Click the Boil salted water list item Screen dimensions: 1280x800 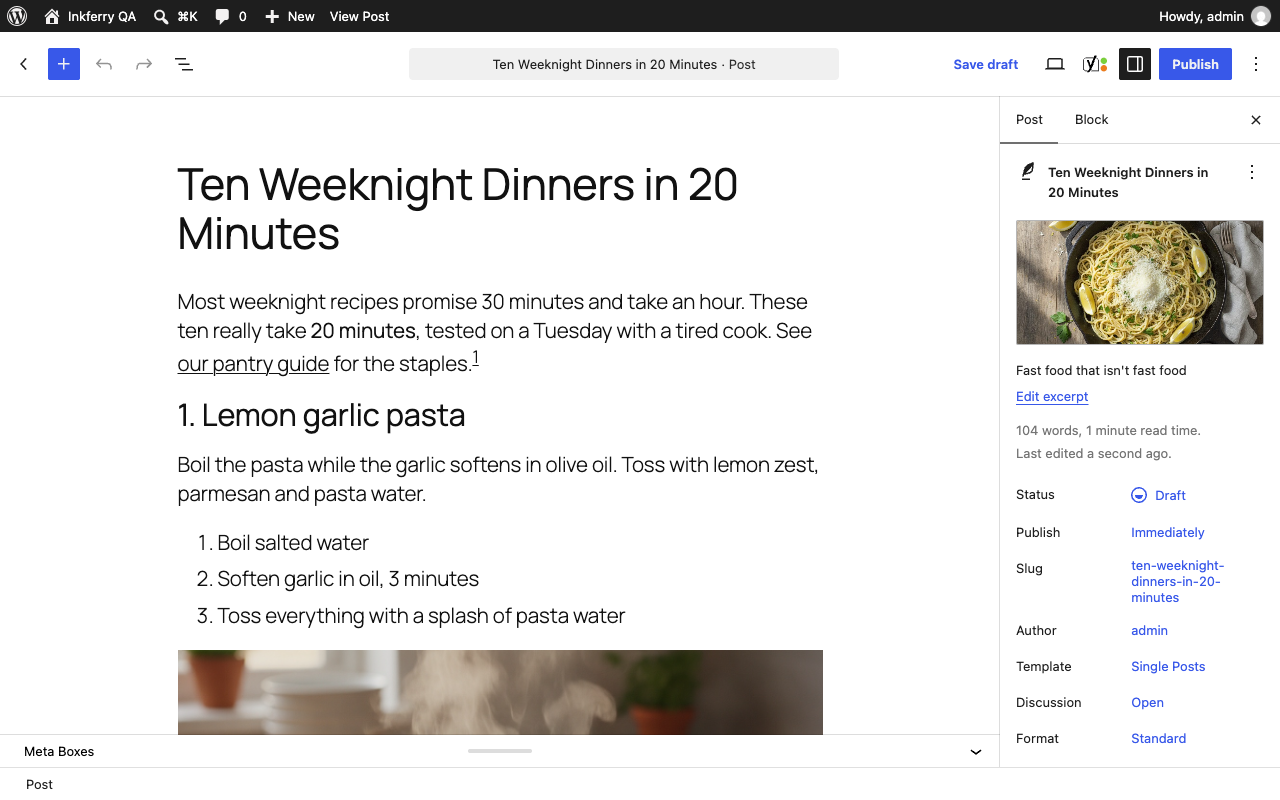pos(293,543)
